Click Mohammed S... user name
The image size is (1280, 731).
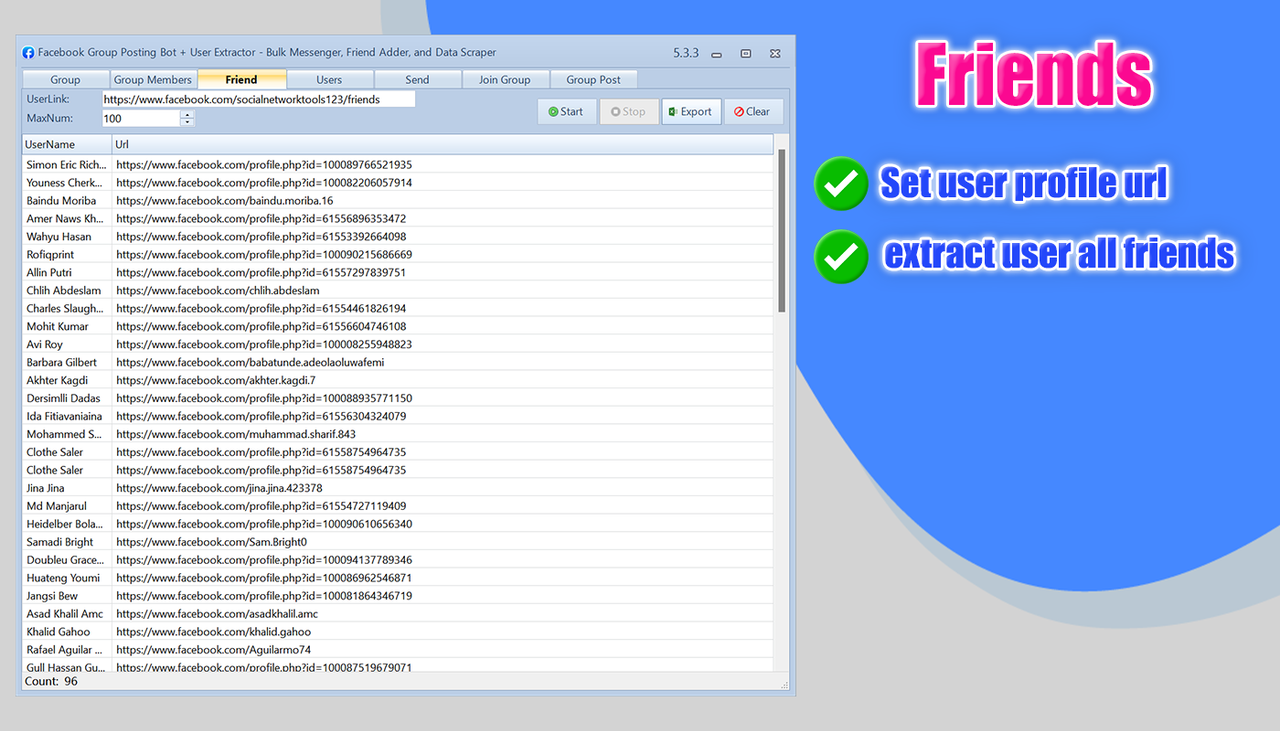(x=63, y=435)
